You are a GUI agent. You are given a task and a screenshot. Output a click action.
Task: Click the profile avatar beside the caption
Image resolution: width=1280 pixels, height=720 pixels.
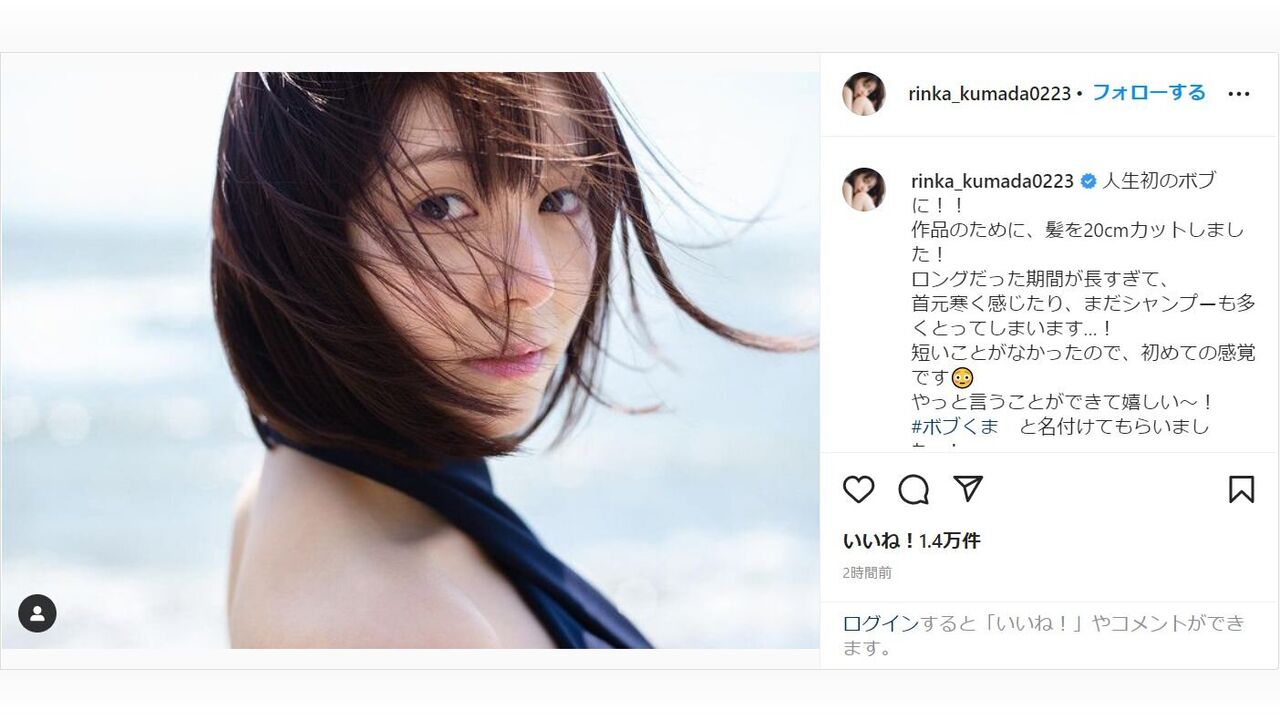(864, 189)
